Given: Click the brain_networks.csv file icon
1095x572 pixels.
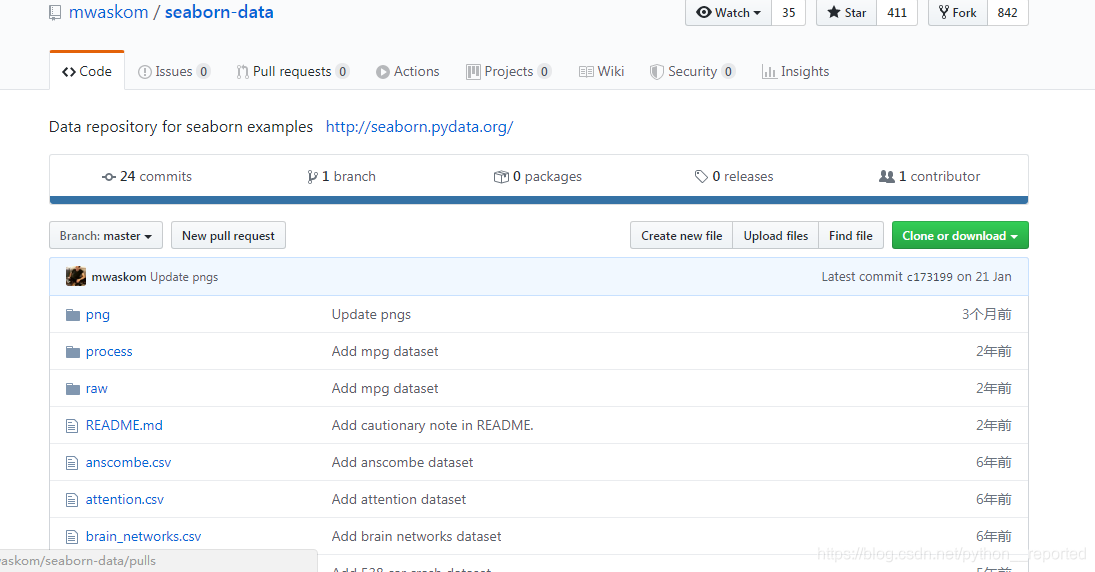Looking at the screenshot, I should click(71, 537).
